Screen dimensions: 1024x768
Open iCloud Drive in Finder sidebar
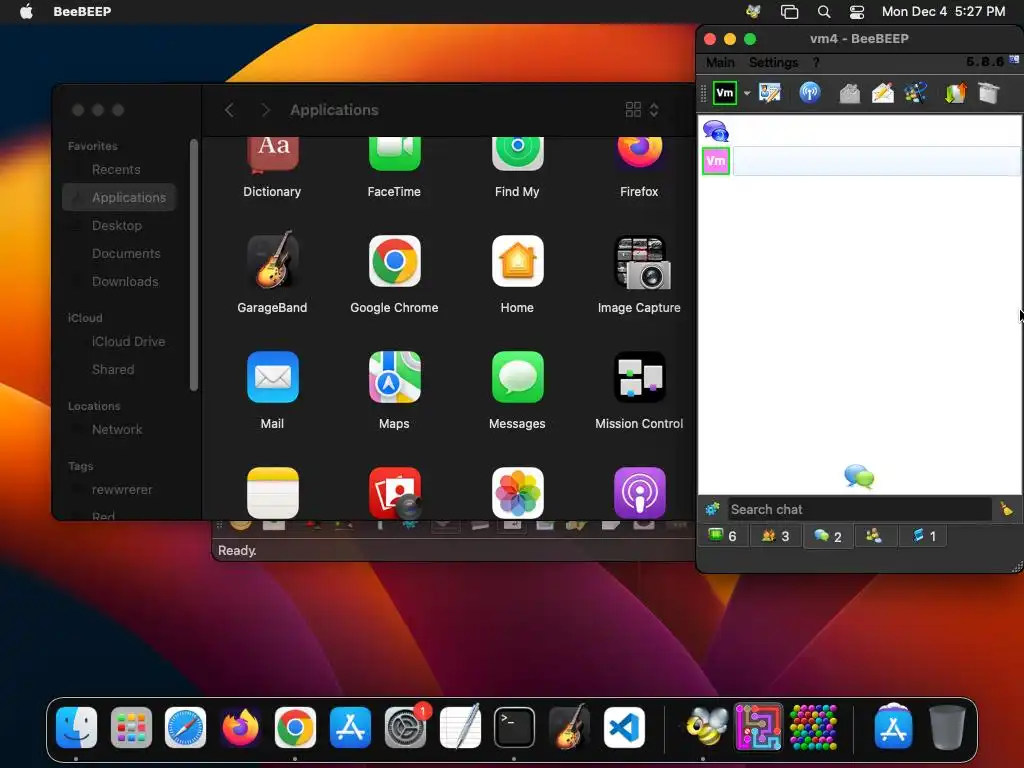[128, 342]
